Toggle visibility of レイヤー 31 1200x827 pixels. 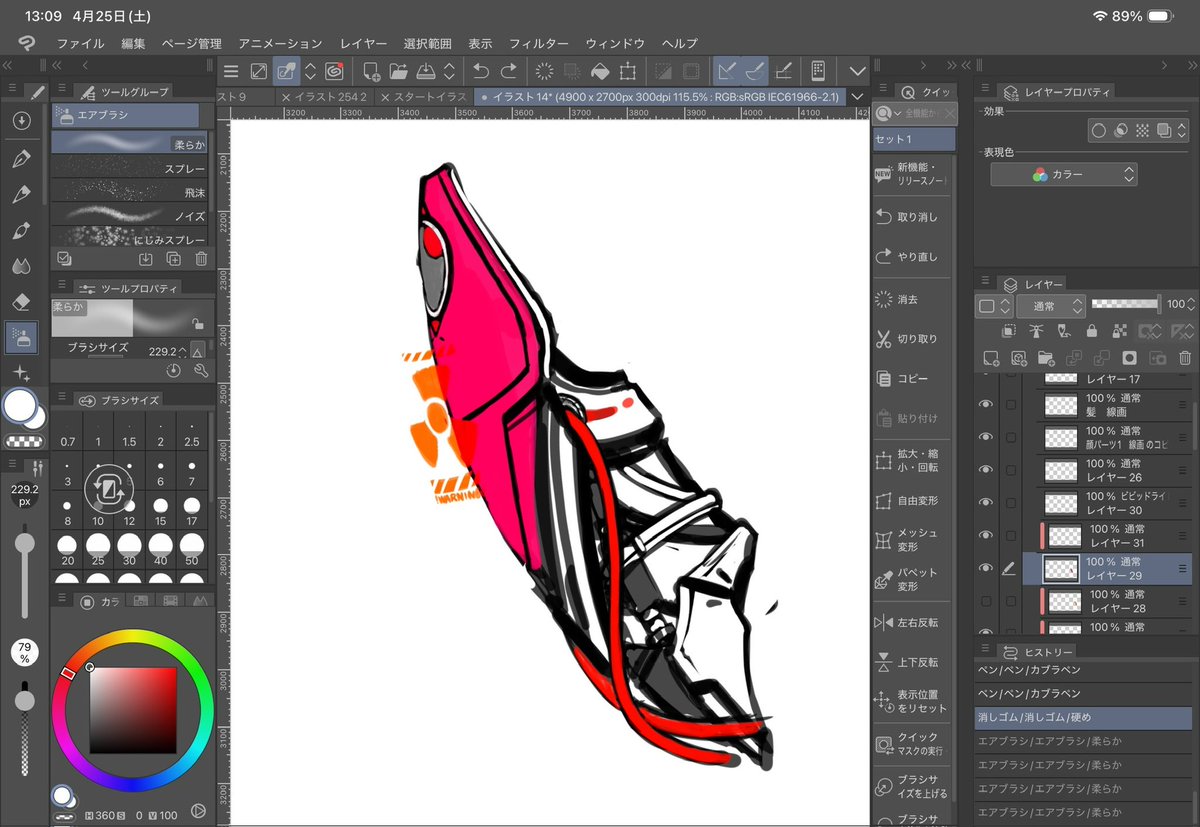(986, 535)
